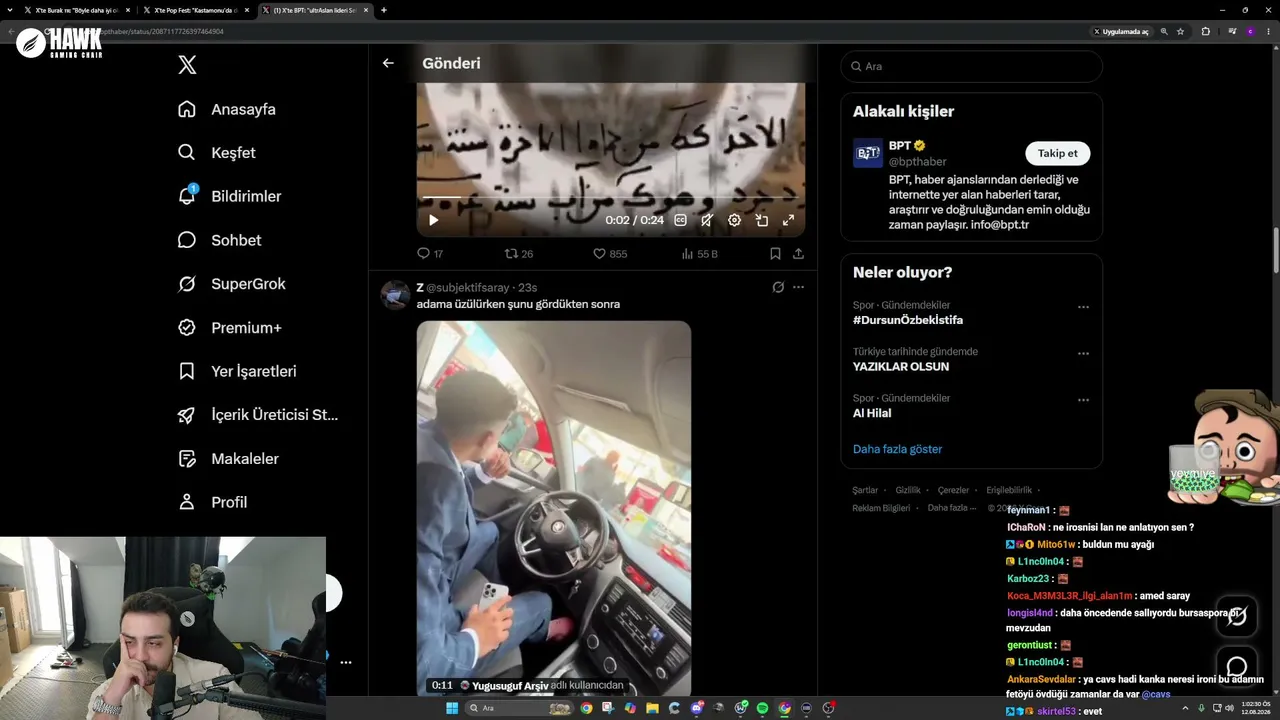1280x720 pixels.
Task: Open the car video in the reply
Action: click(554, 508)
